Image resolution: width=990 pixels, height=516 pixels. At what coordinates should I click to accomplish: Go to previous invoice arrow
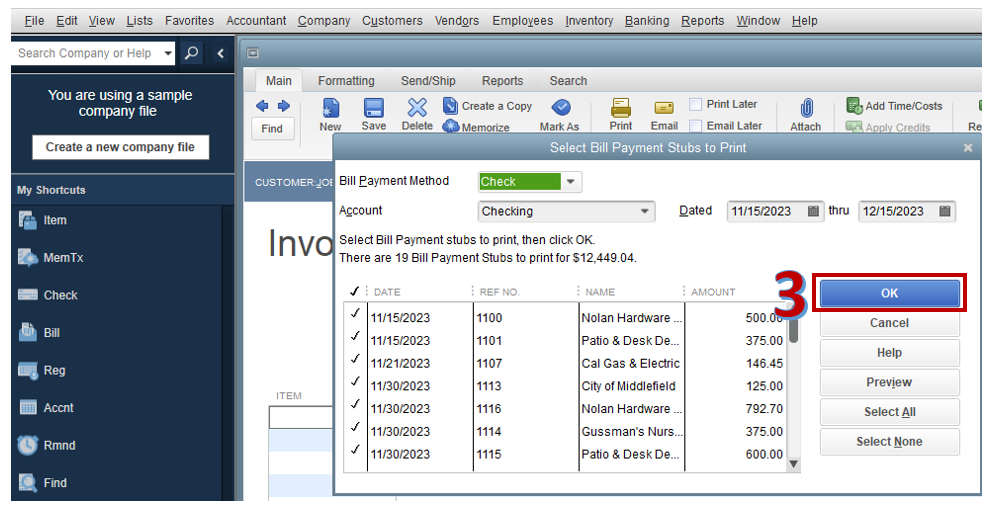click(x=262, y=106)
